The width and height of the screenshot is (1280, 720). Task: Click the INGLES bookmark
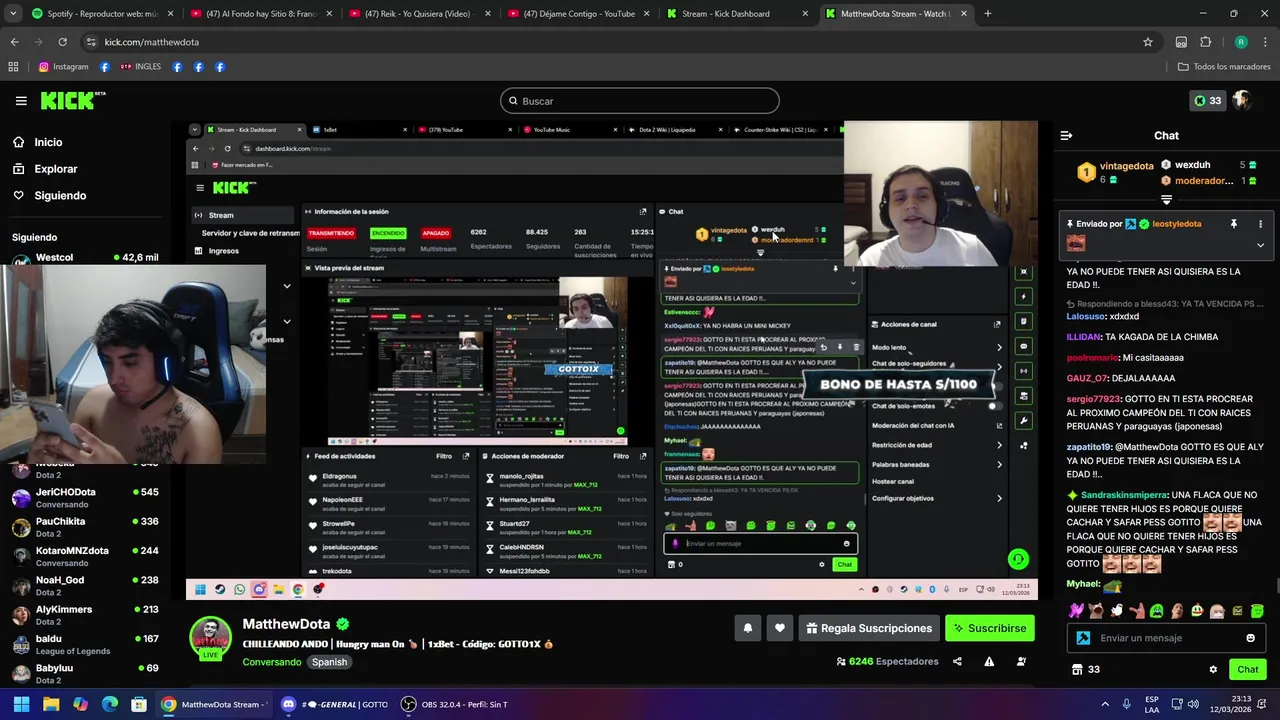[x=141, y=67]
